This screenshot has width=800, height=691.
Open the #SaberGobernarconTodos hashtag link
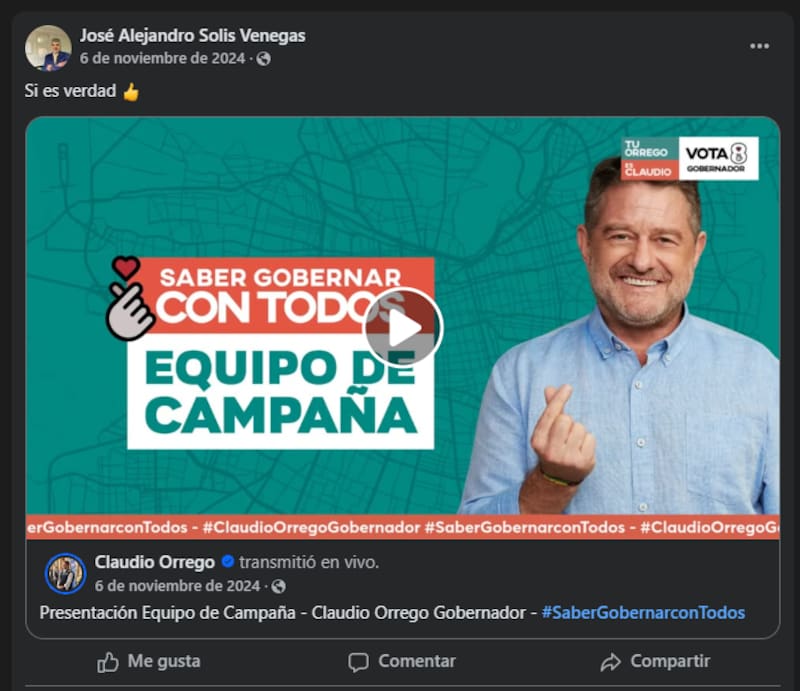pos(643,612)
